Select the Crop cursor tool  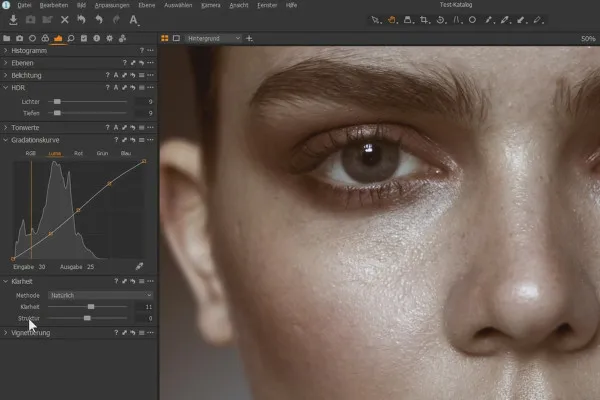point(424,20)
